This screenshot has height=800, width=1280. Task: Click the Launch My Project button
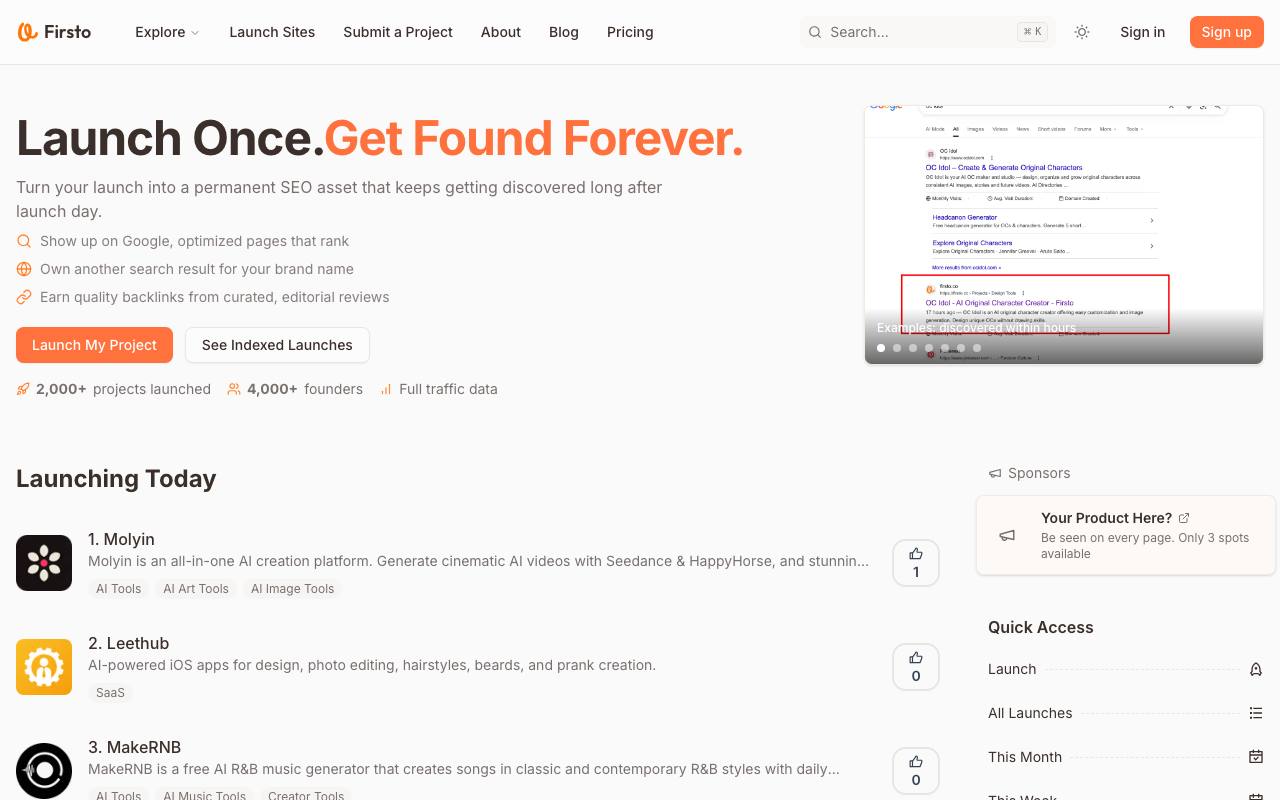click(94, 345)
